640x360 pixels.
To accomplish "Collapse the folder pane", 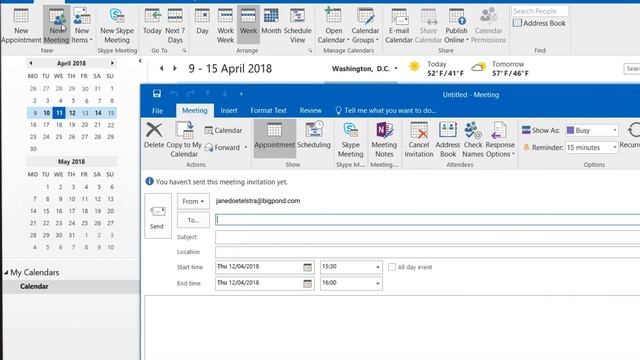I will (x=140, y=61).
